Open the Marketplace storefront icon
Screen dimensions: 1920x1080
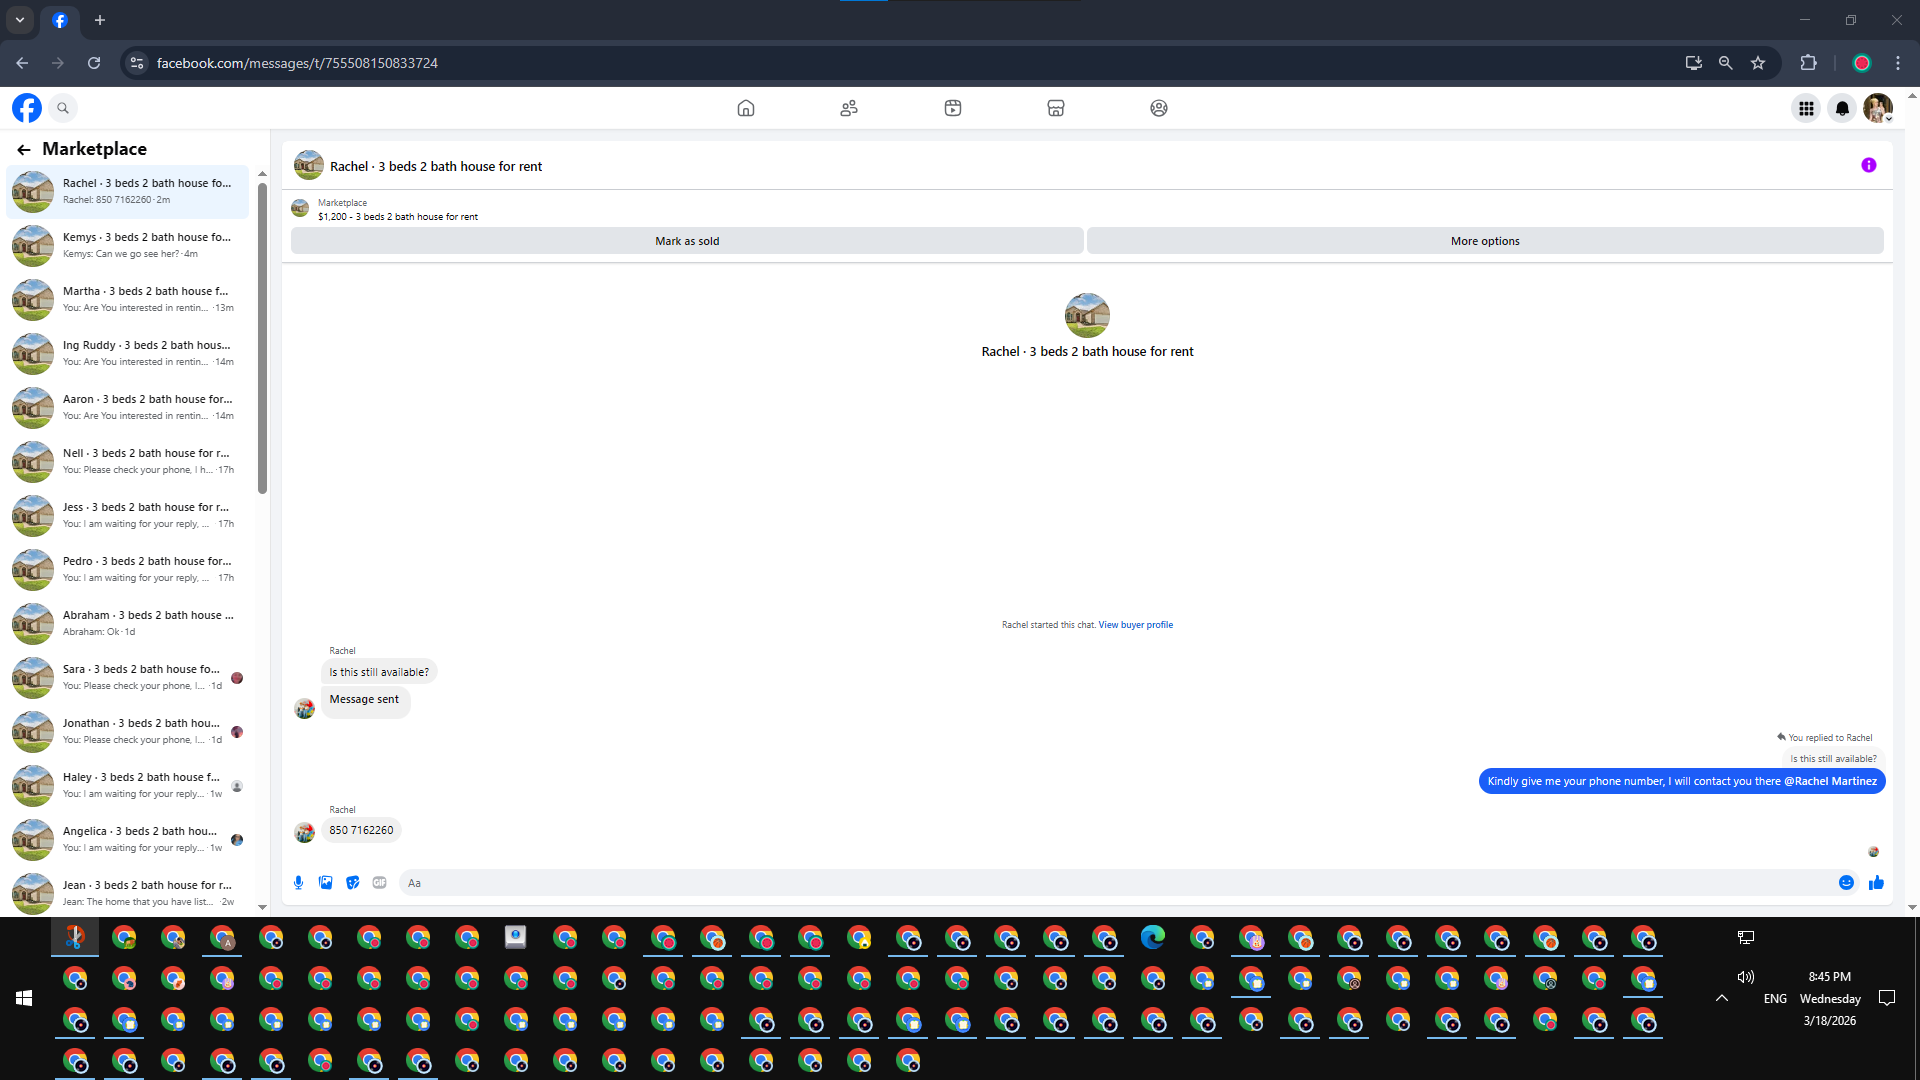click(1056, 108)
